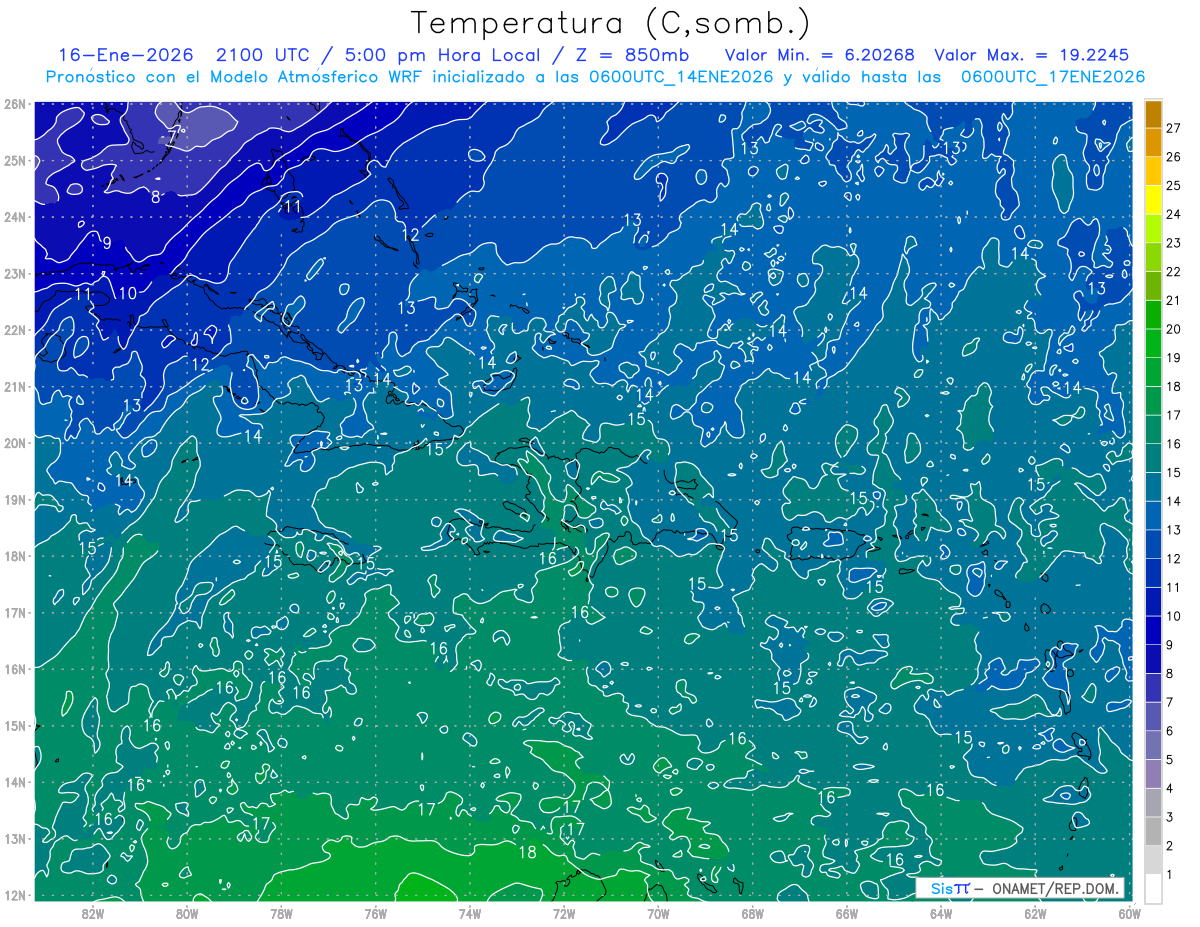
Task: Pick the colorbar swatch between 9 and 10
Action: tap(1153, 629)
